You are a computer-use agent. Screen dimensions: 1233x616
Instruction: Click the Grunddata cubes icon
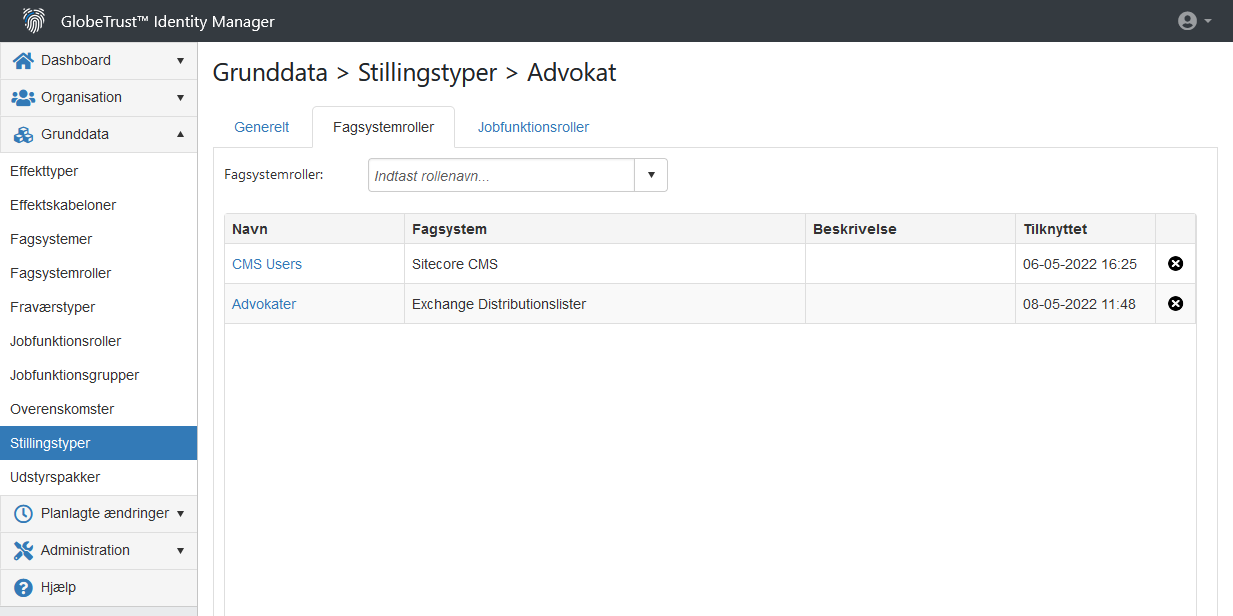click(x=23, y=135)
